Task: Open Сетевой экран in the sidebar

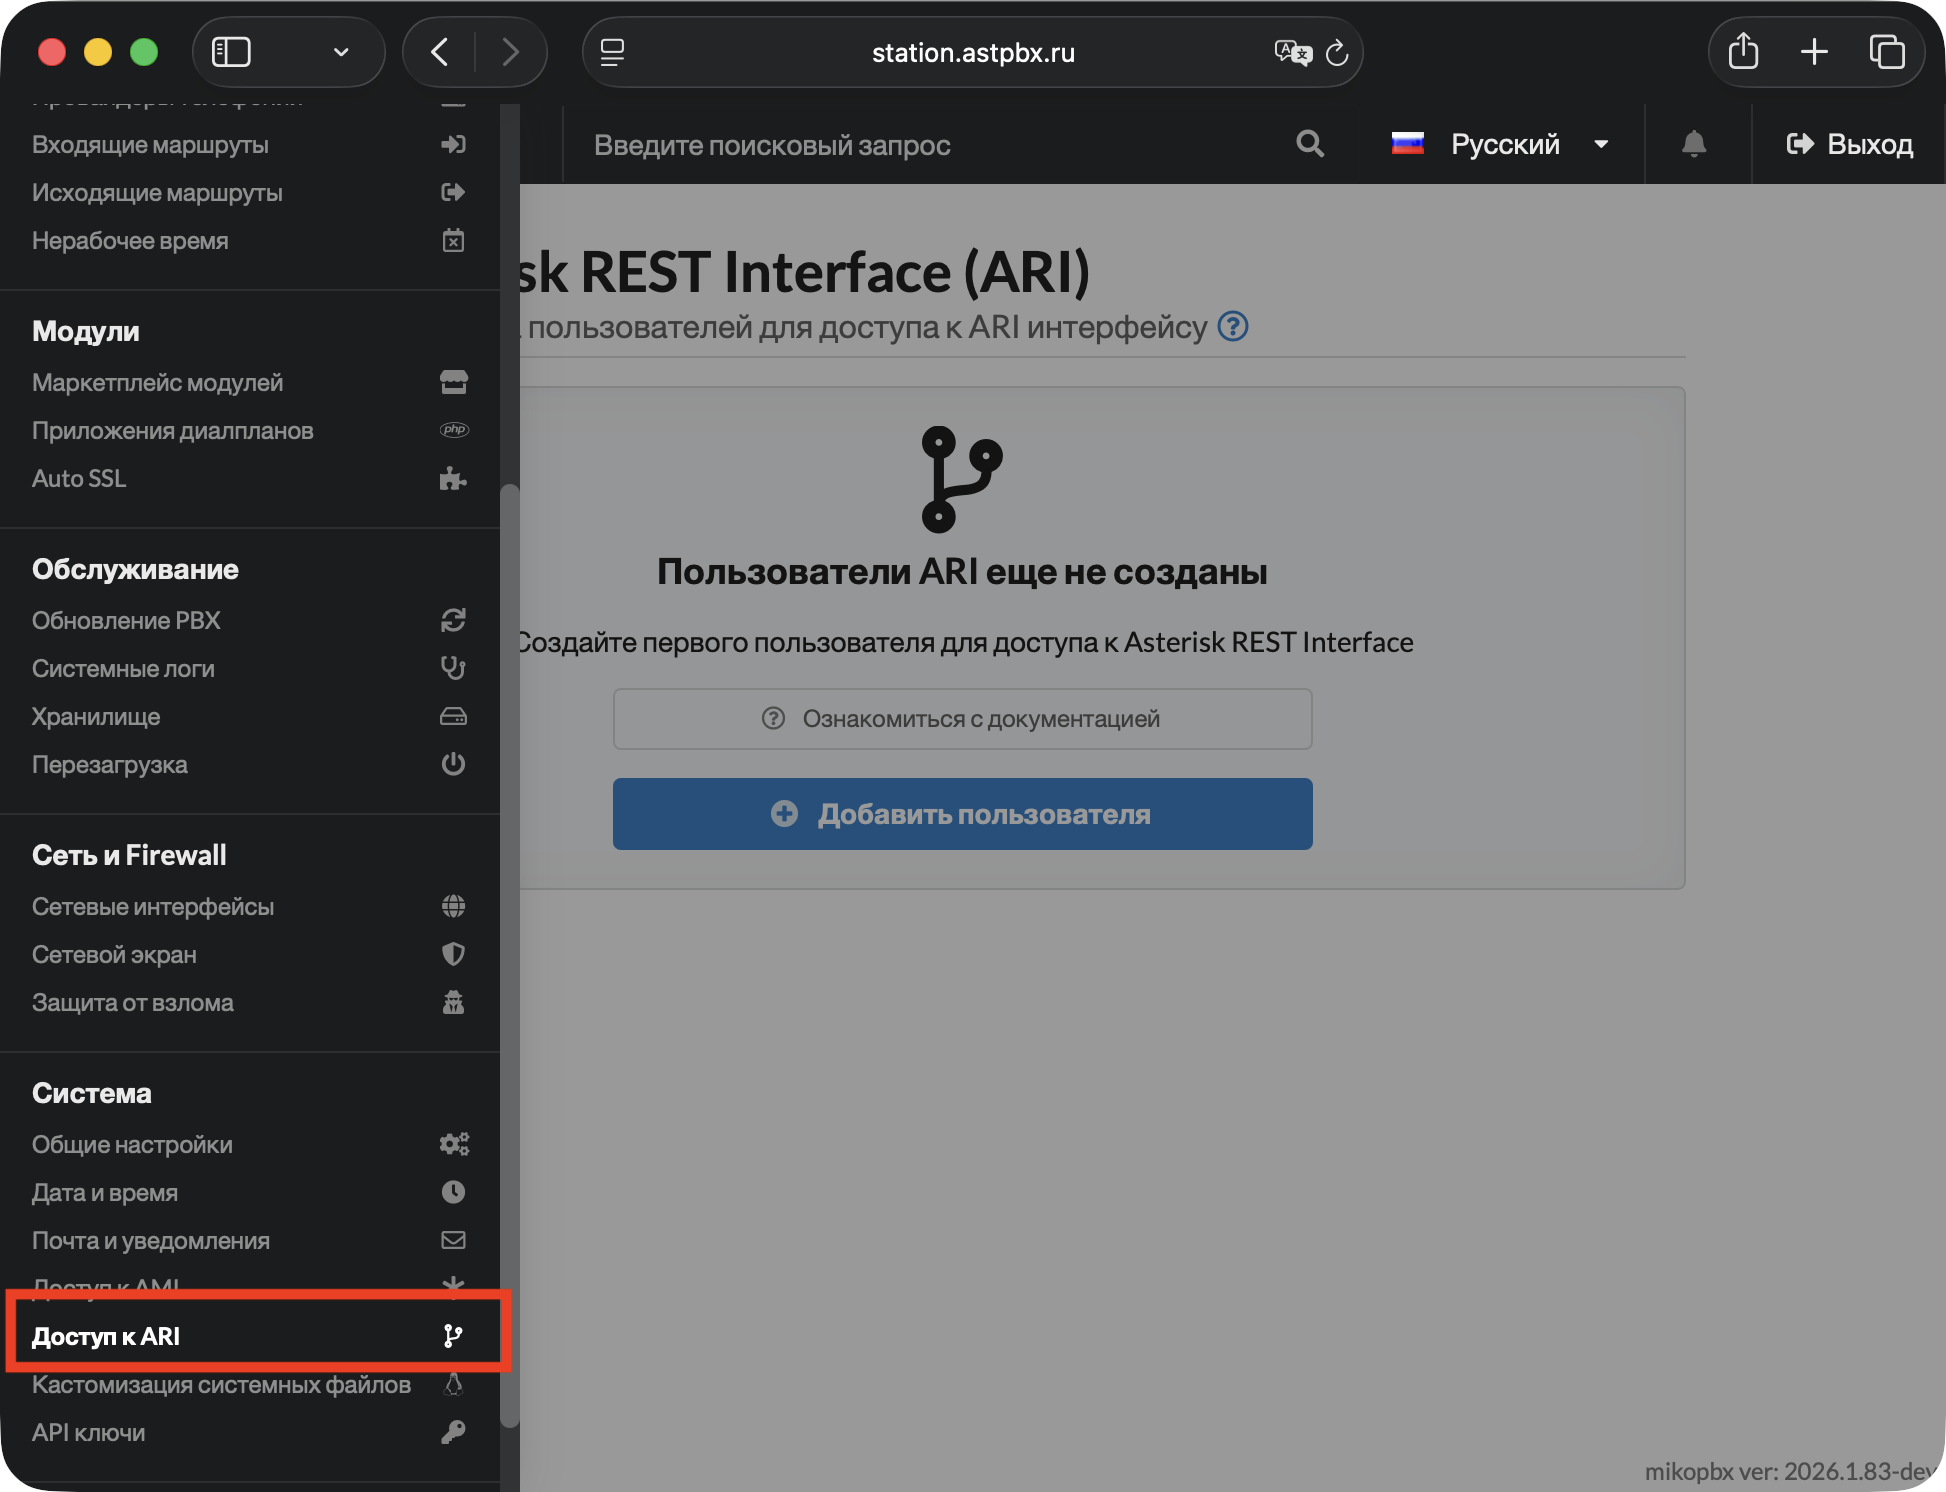Action: pyautogui.click(x=114, y=955)
